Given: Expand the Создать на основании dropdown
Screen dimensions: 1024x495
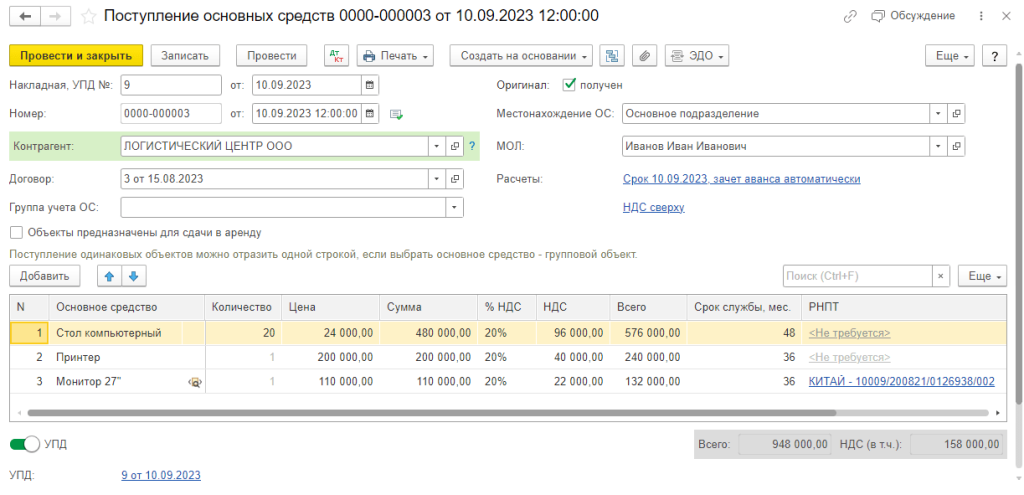Looking at the screenshot, I should point(521,56).
